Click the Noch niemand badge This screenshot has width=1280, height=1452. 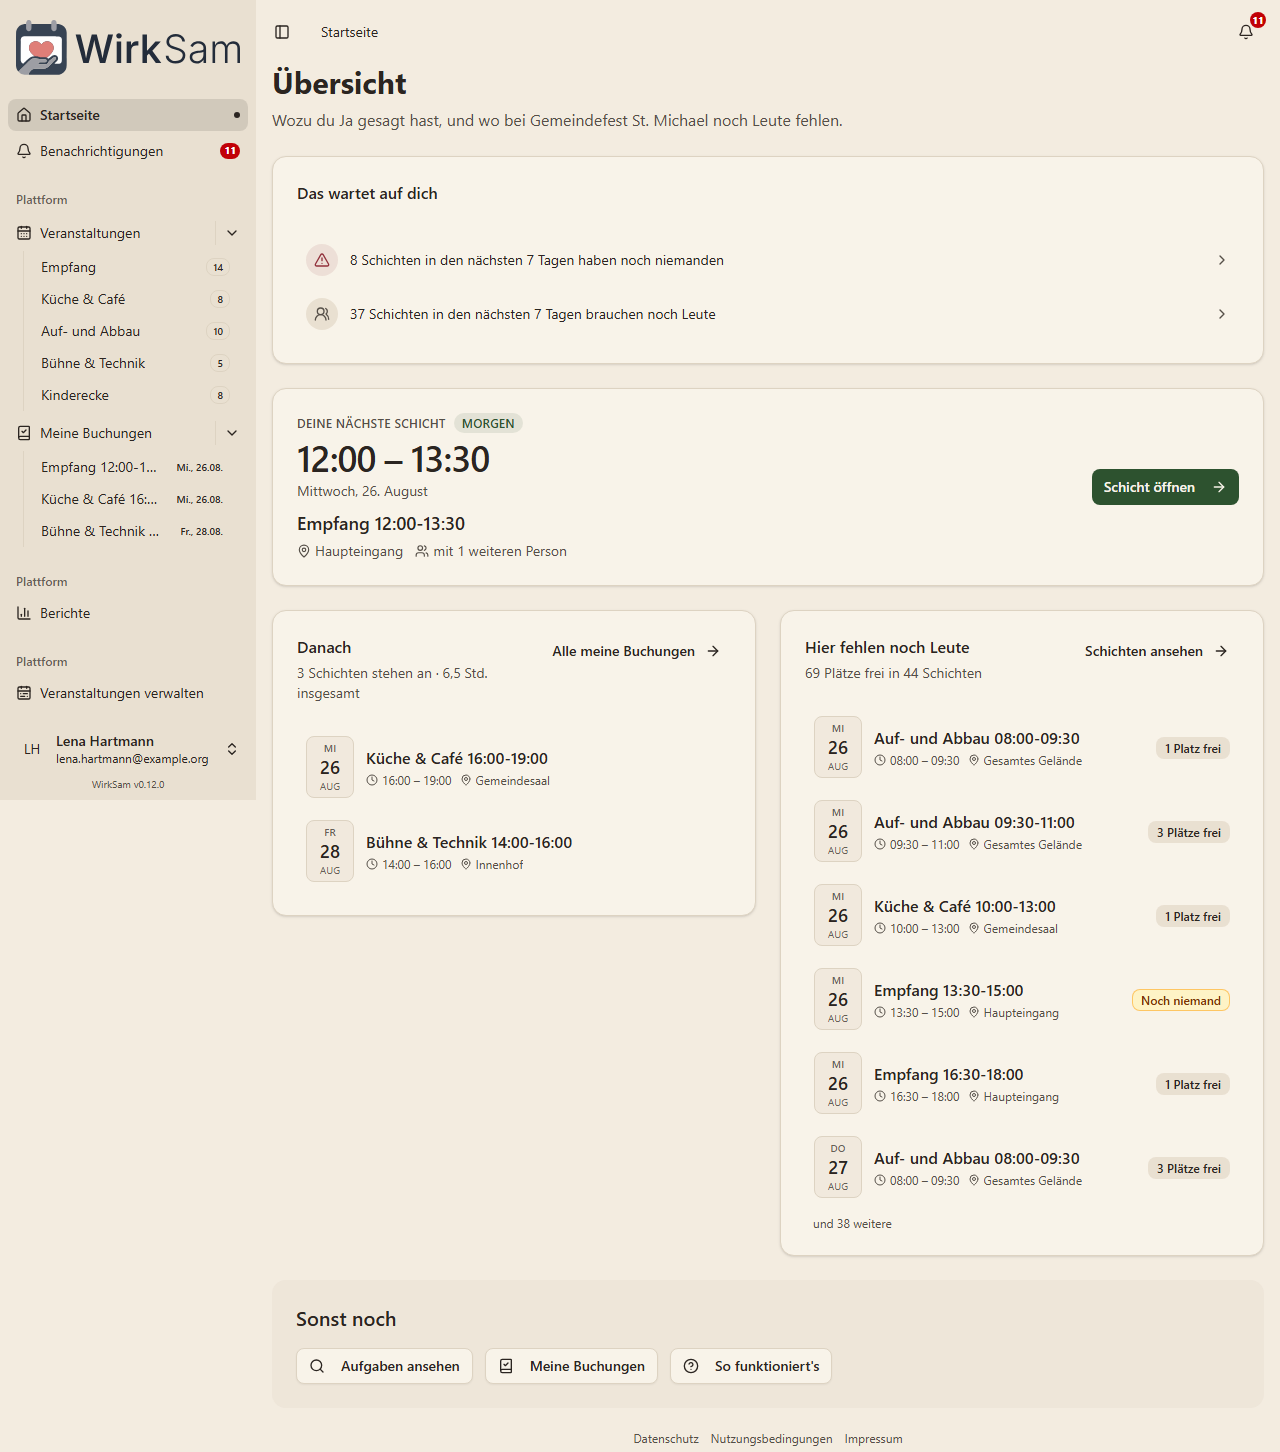[x=1181, y=1000]
